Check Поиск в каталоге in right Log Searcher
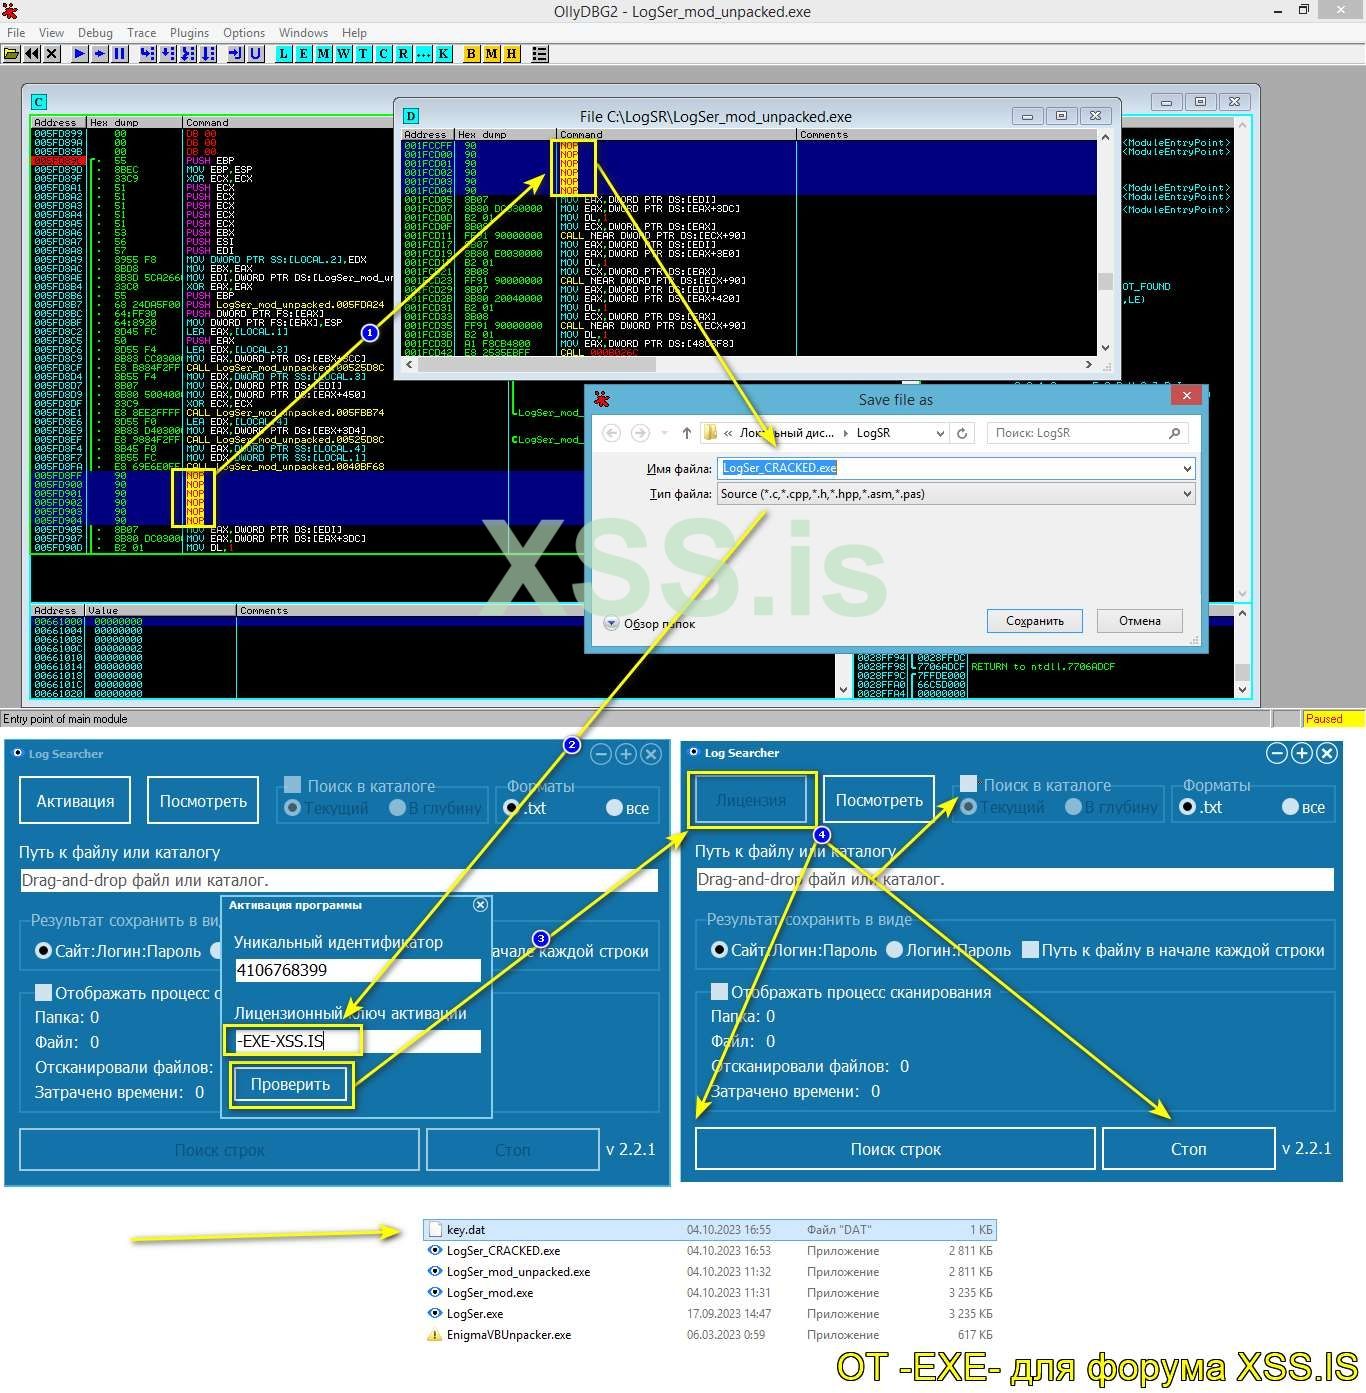 968,784
